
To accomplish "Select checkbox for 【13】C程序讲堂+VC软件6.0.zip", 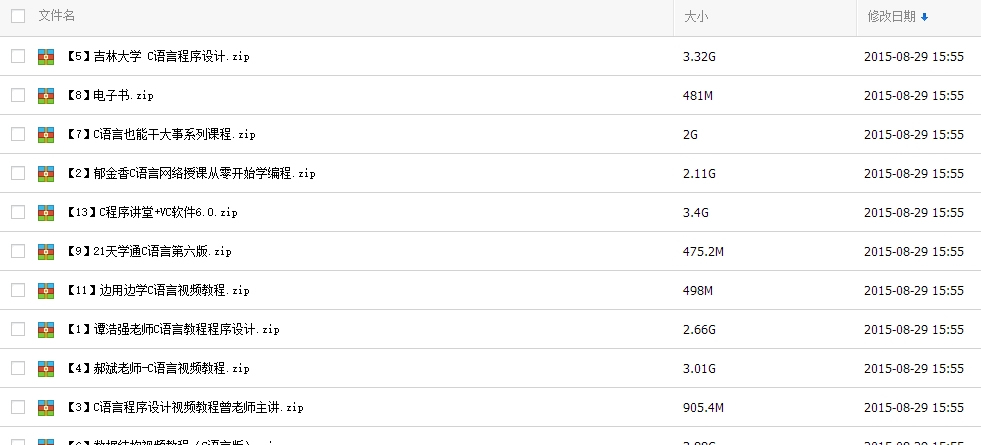I will point(18,213).
